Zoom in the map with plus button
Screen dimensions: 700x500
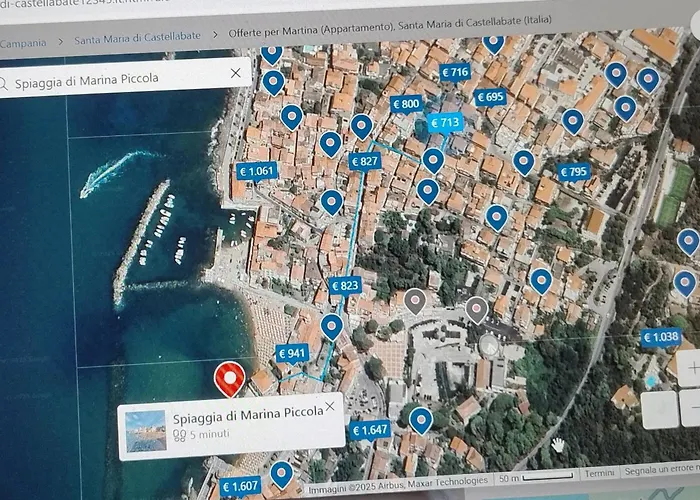[x=689, y=368]
